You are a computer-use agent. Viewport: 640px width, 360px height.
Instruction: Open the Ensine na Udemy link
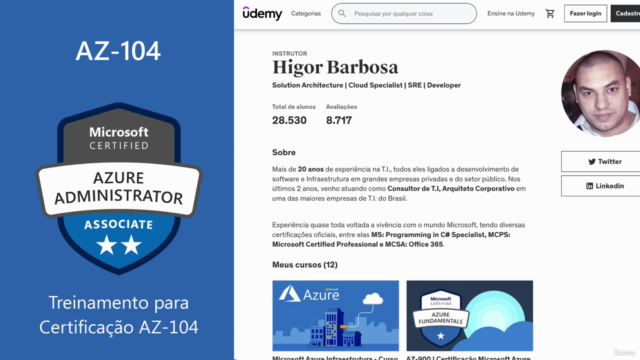(x=511, y=13)
